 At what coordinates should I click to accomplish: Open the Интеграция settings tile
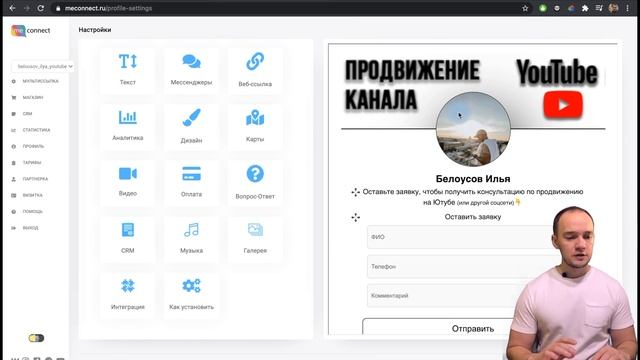(x=128, y=295)
